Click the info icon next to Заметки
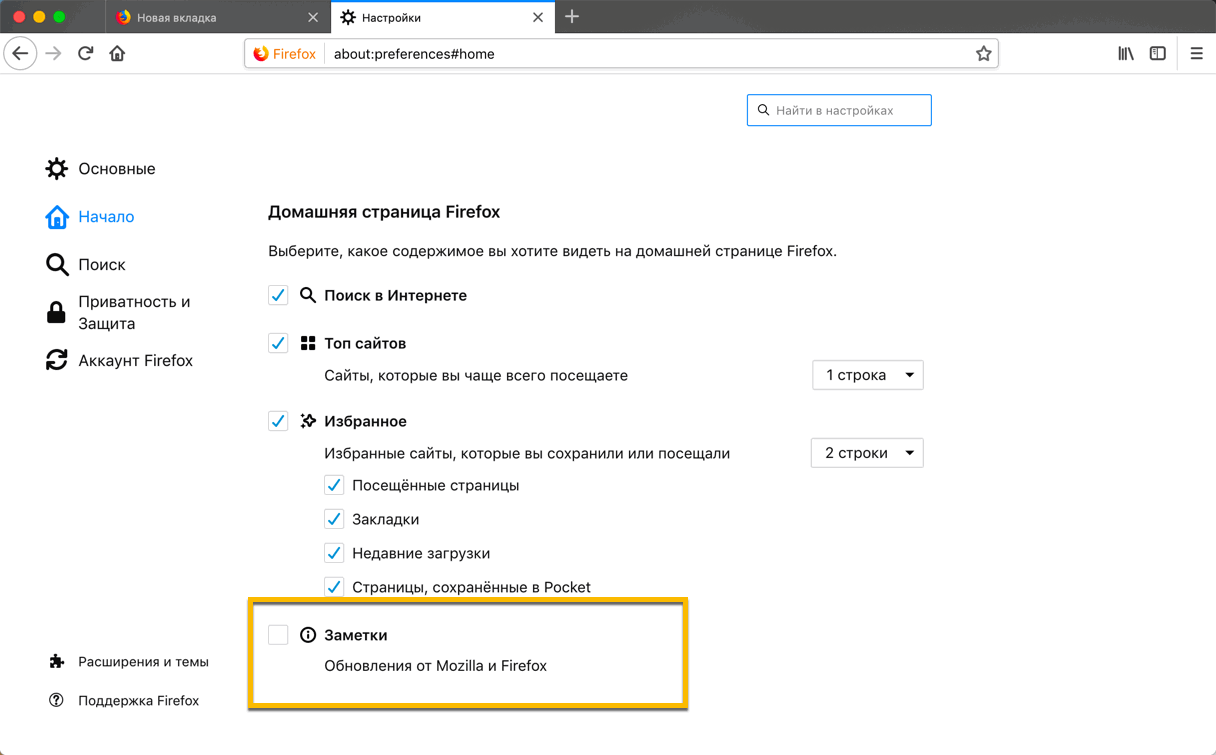This screenshot has width=1216, height=755. (307, 633)
